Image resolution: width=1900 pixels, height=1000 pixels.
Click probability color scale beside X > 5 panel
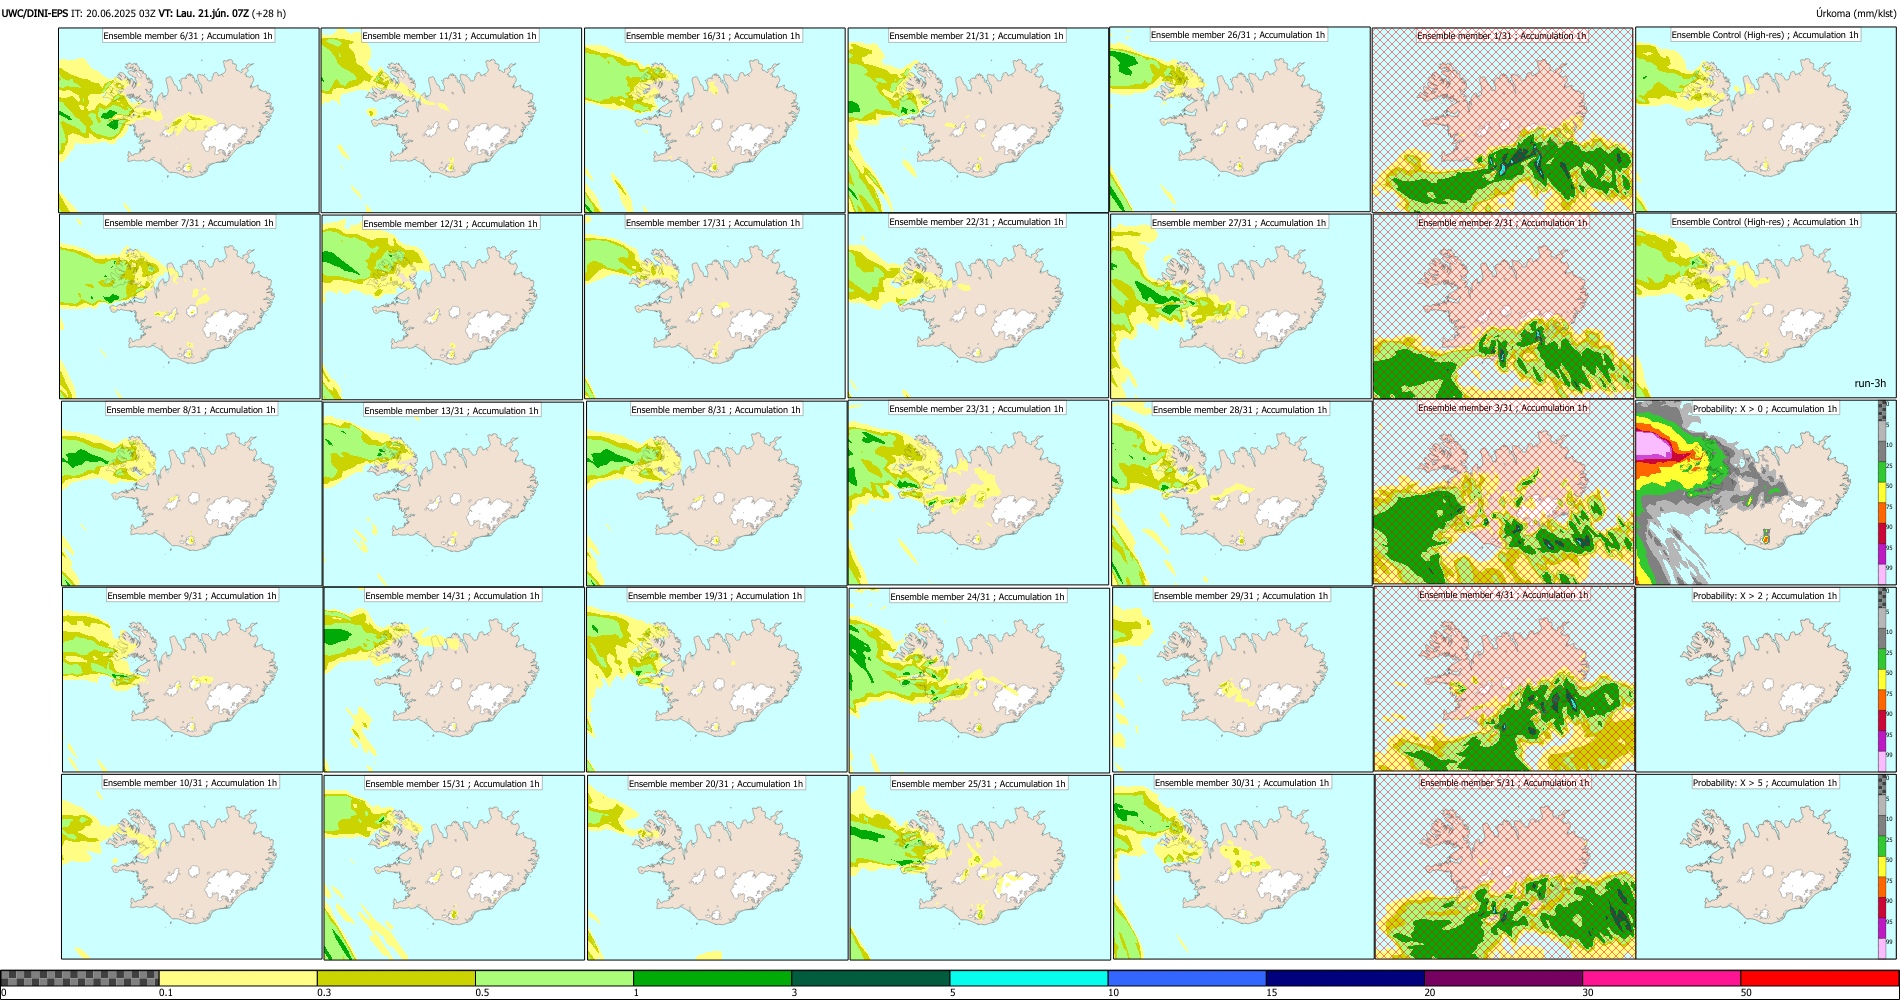(x=1883, y=866)
